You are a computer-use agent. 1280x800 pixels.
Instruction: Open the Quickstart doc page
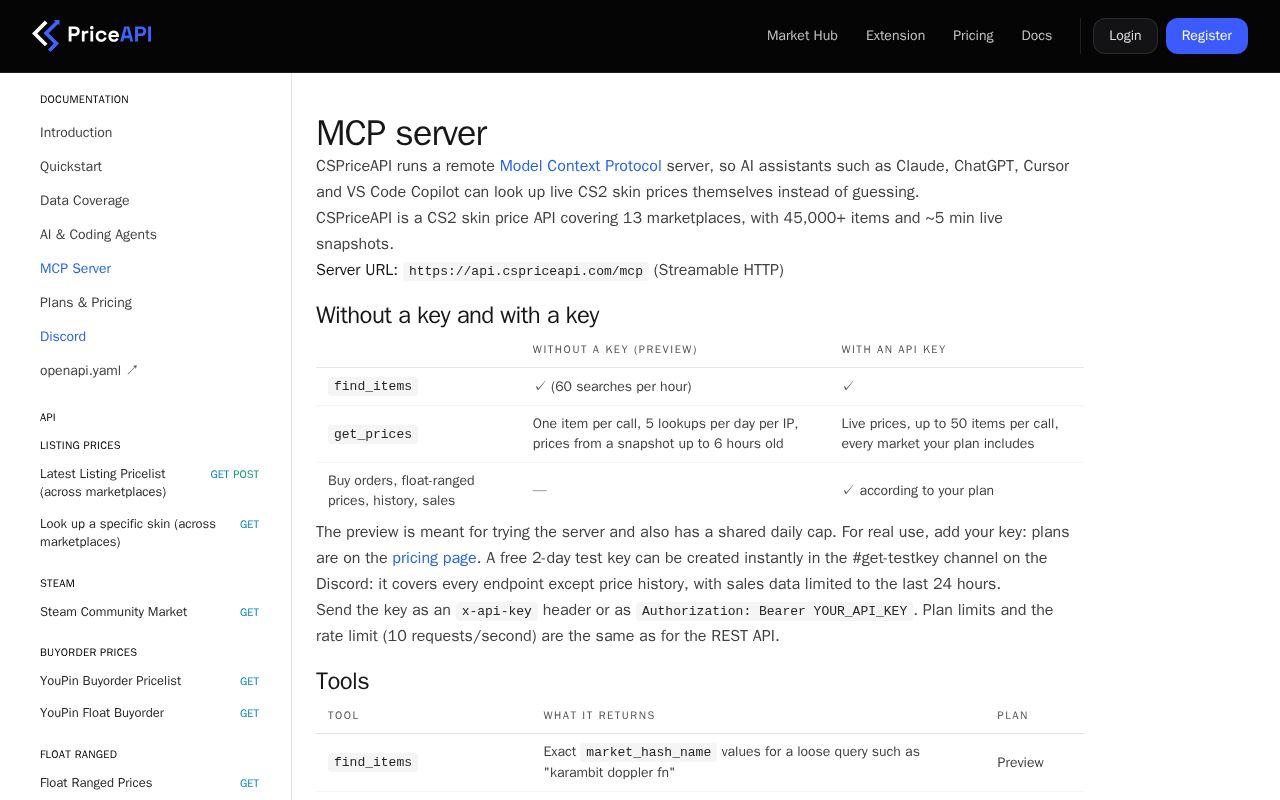71,166
